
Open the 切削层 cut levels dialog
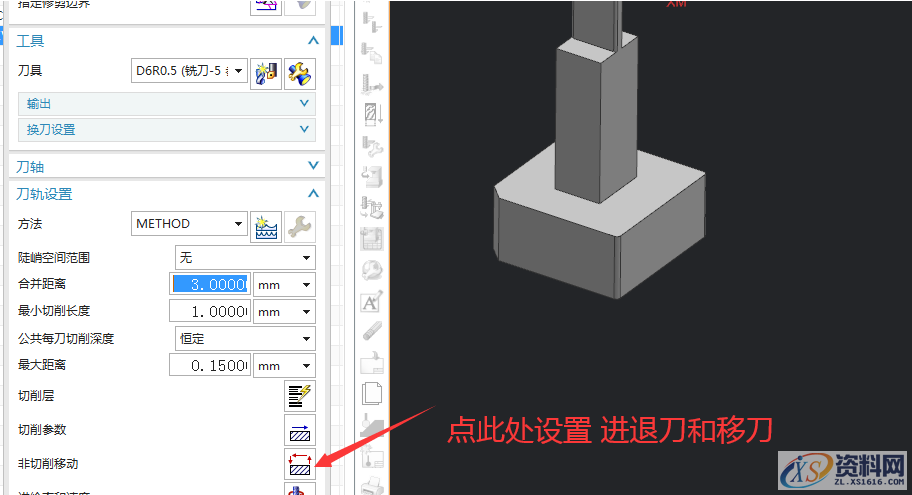click(300, 396)
